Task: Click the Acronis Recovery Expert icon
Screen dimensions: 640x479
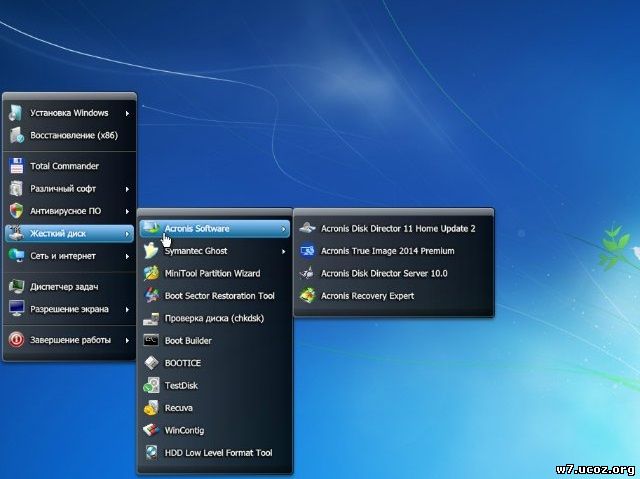Action: tap(307, 296)
